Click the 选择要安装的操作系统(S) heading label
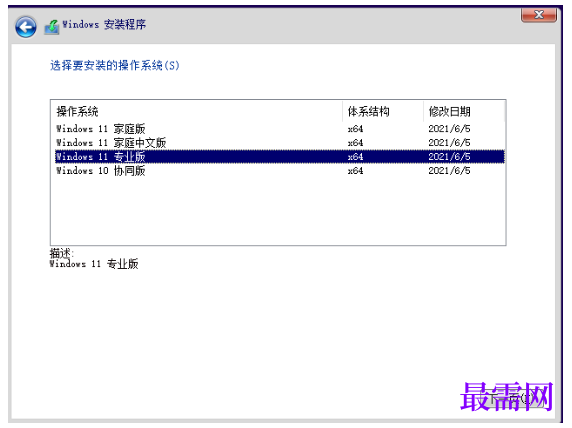 (115, 66)
